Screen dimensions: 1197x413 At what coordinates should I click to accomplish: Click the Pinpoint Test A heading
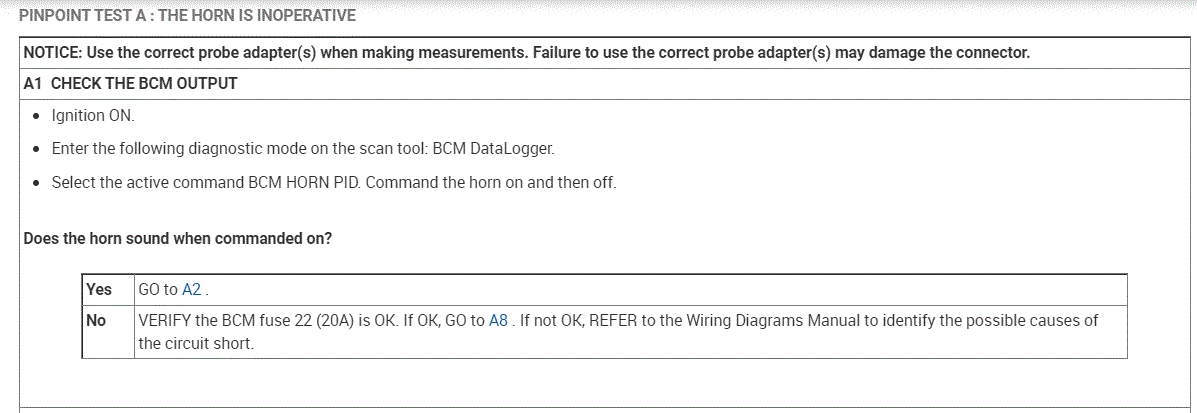coord(187,16)
